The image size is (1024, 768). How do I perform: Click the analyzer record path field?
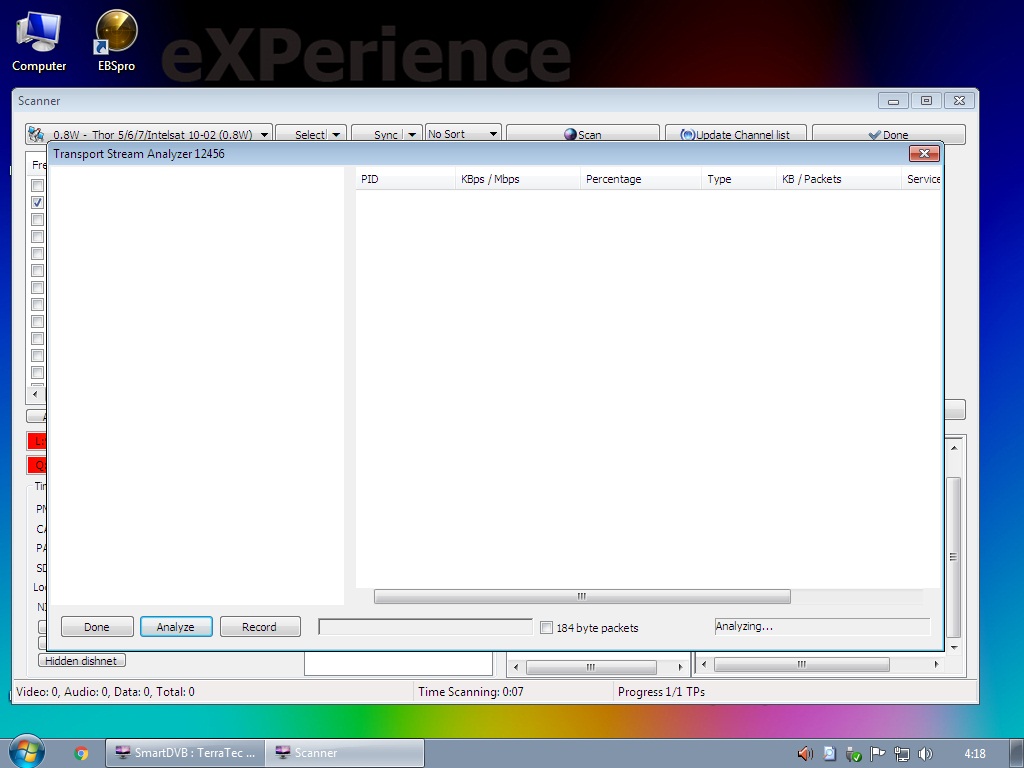point(425,627)
